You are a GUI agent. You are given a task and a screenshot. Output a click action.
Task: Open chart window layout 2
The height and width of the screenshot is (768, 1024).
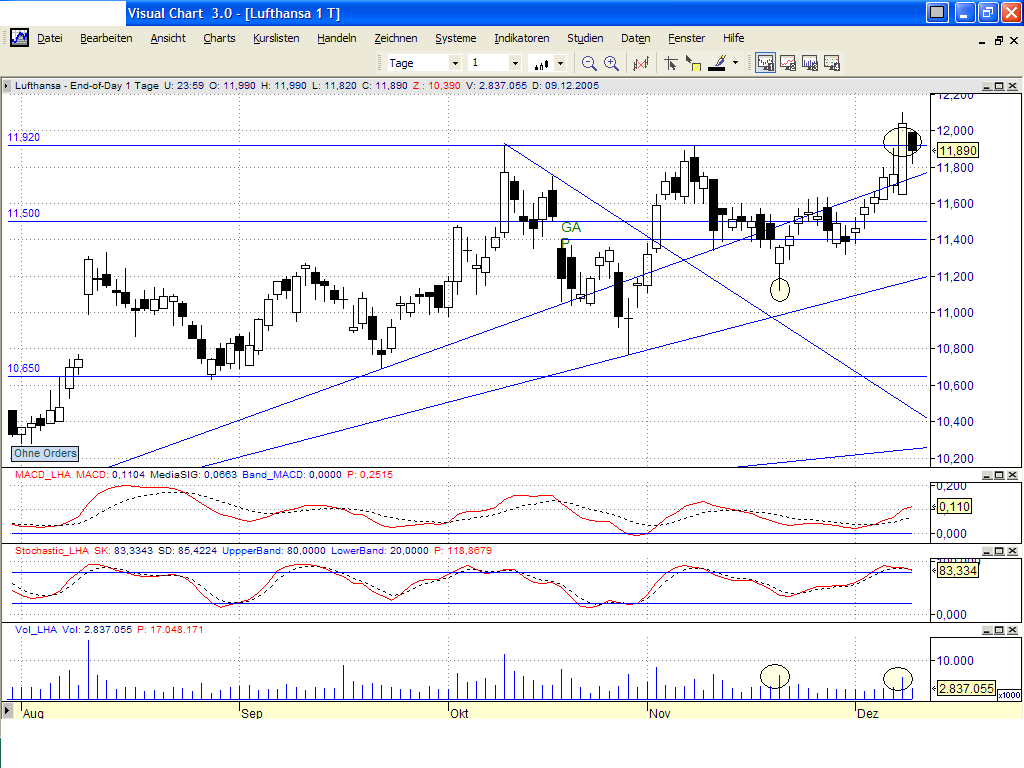(x=789, y=62)
